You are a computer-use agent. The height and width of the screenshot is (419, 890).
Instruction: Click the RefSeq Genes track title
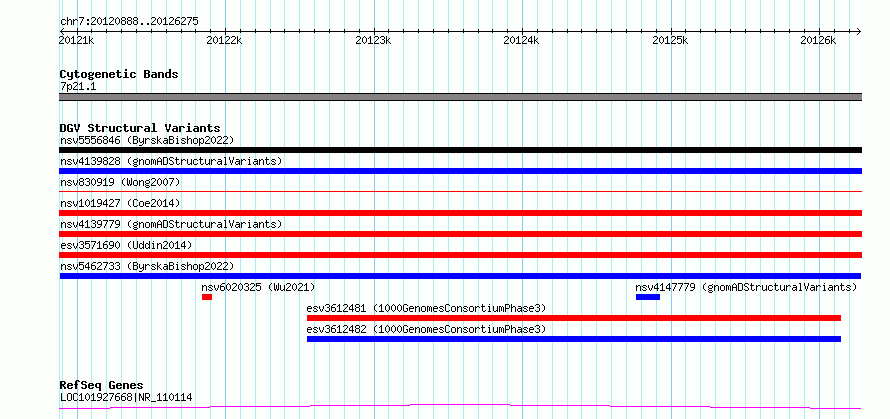point(102,386)
